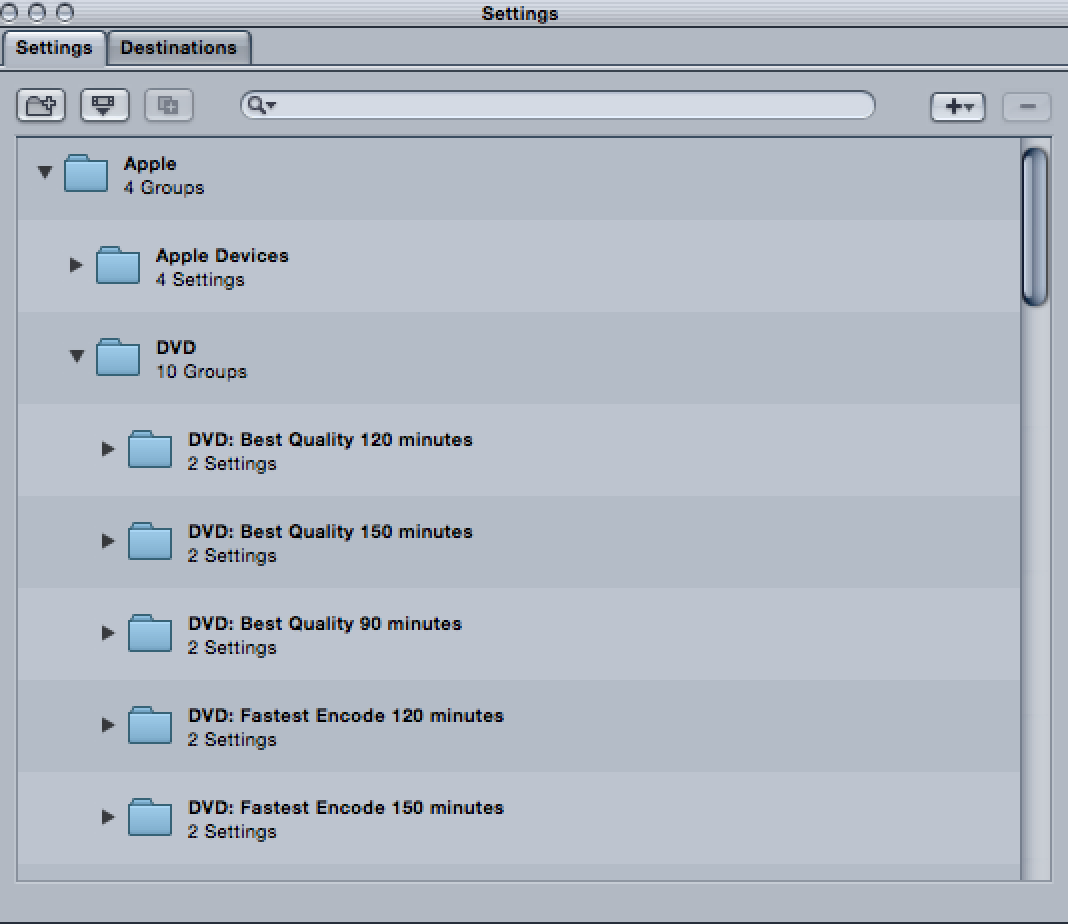Select DVD: Best Quality 150 minutes label
The width and height of the screenshot is (1068, 924).
(330, 532)
